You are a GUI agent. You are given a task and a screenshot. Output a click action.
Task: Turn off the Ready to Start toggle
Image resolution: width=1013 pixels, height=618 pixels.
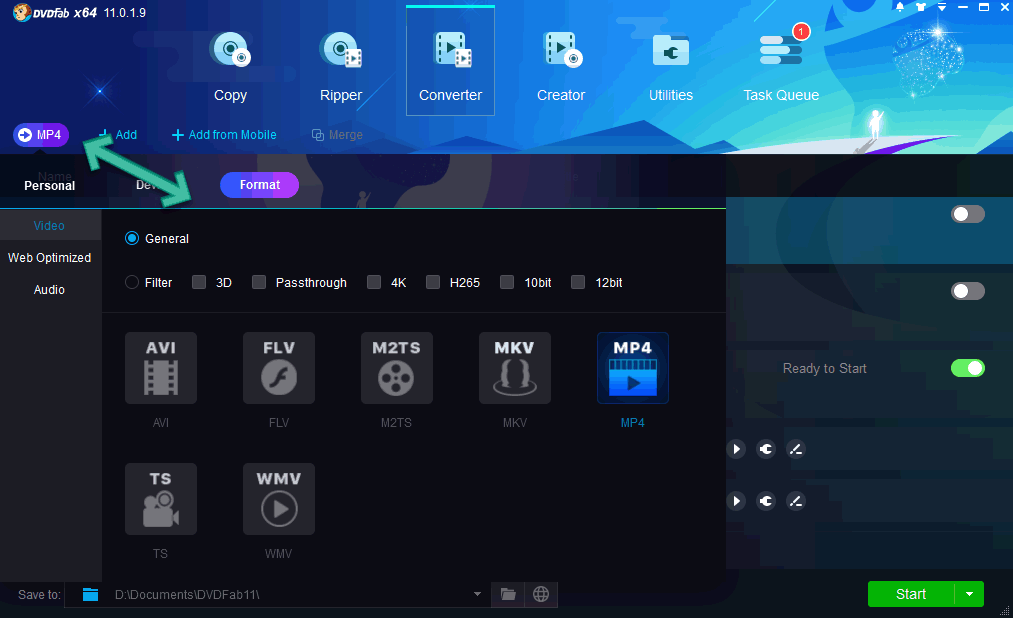coord(968,368)
